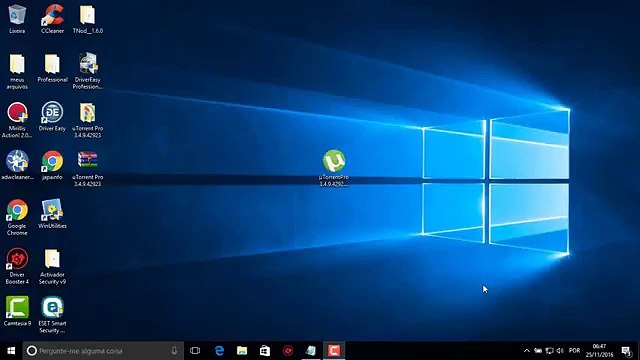Open the POR language selector
This screenshot has height=360, width=640.
[574, 351]
